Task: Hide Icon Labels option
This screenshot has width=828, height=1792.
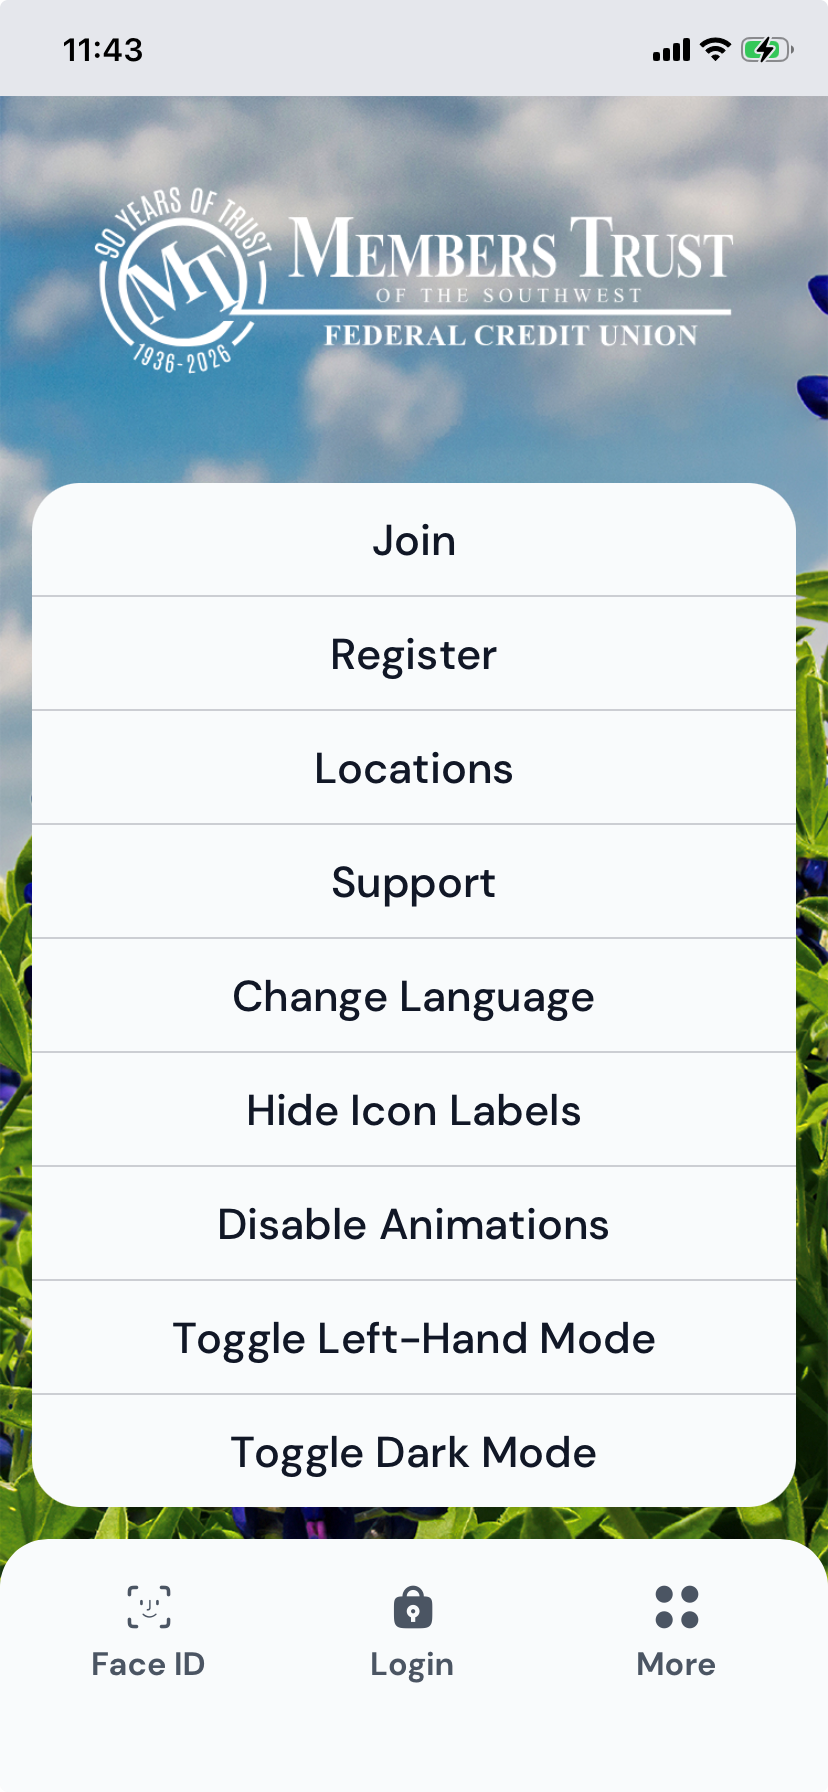Action: pos(414,1110)
